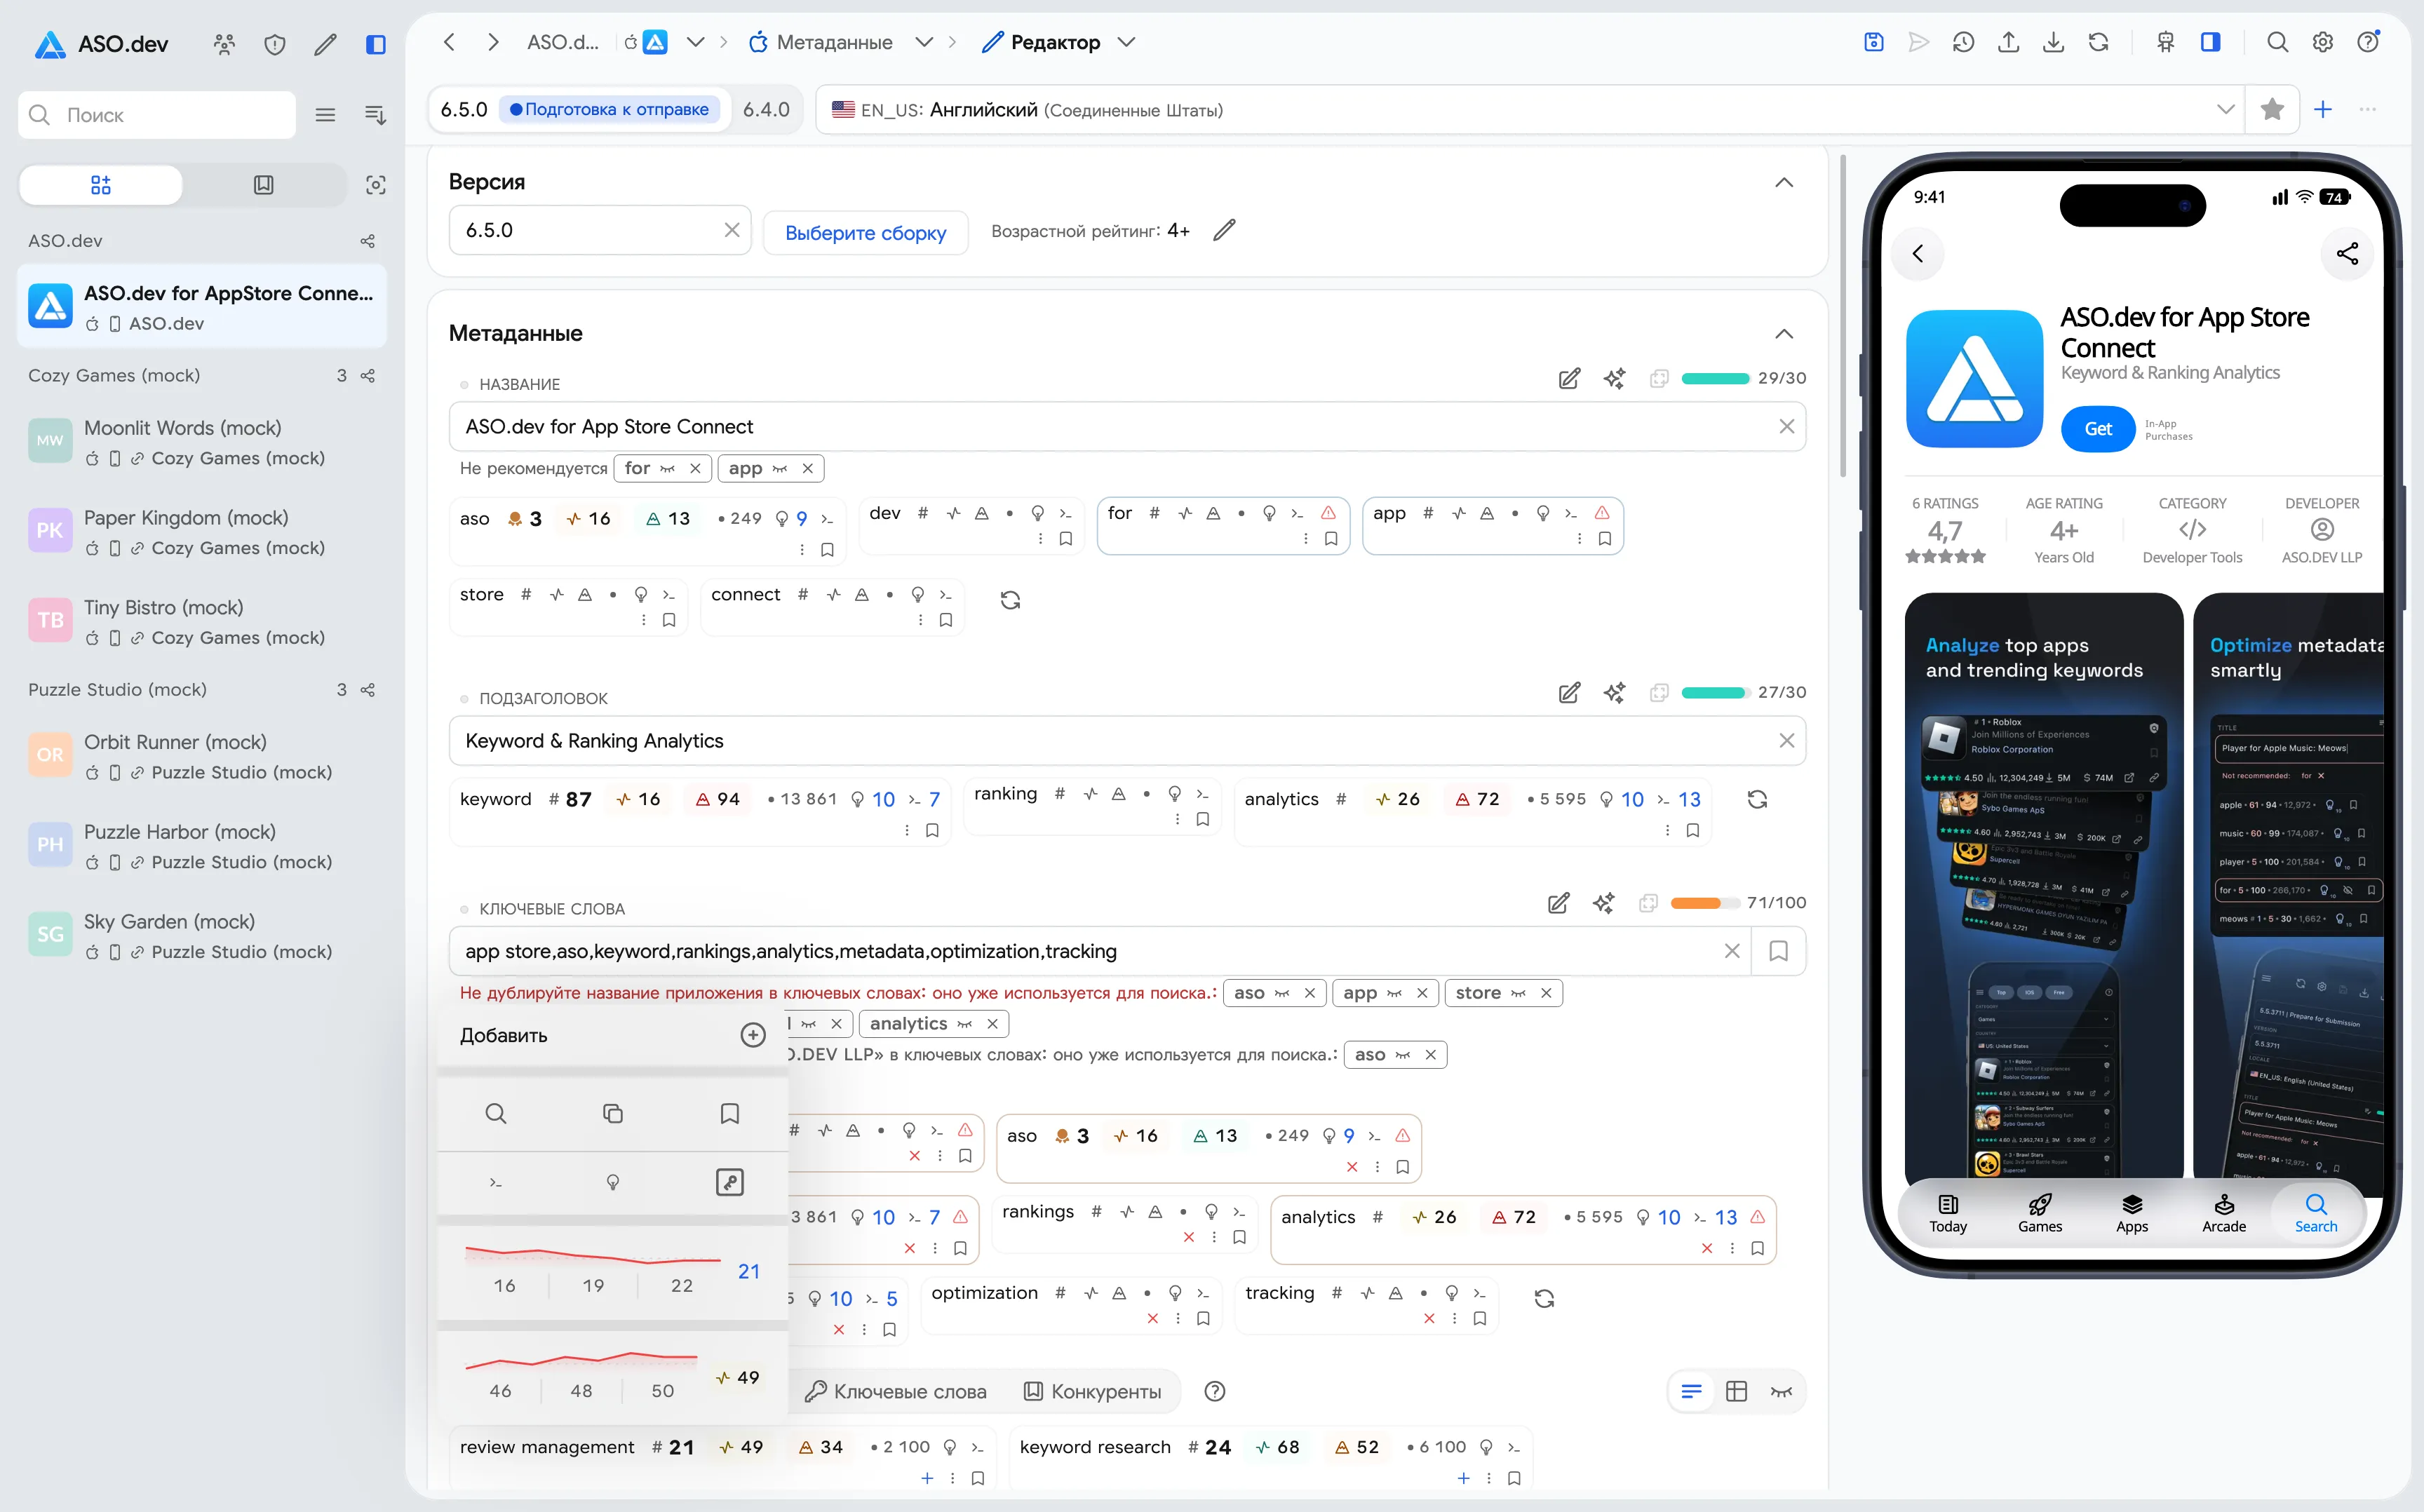2424x1512 pixels.
Task: Click AI sparkle icon for НАЗВАНИЕ field
Action: pos(1614,378)
